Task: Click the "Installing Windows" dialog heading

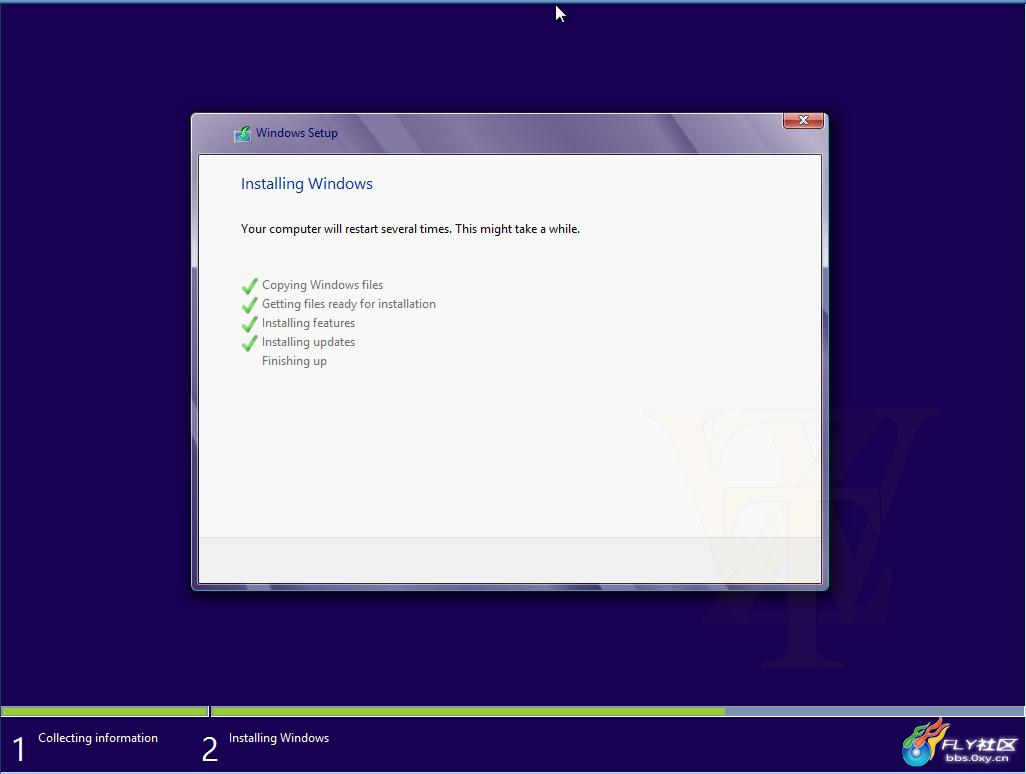Action: coord(307,184)
